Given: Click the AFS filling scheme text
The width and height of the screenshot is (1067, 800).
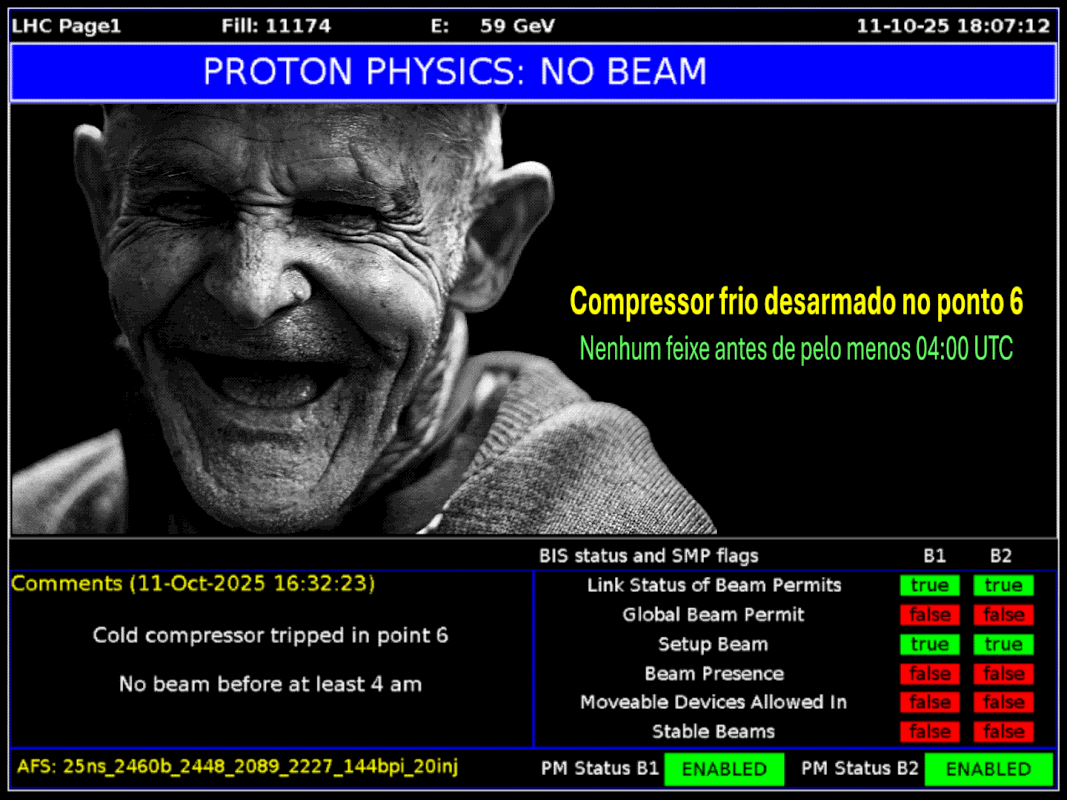Looking at the screenshot, I should tap(238, 767).
